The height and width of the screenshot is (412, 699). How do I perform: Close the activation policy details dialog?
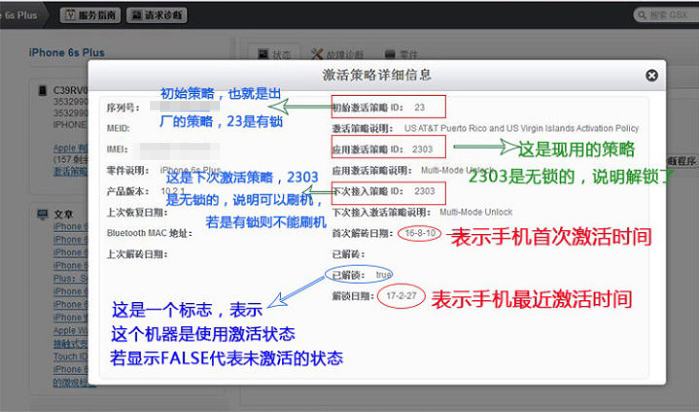[x=652, y=75]
